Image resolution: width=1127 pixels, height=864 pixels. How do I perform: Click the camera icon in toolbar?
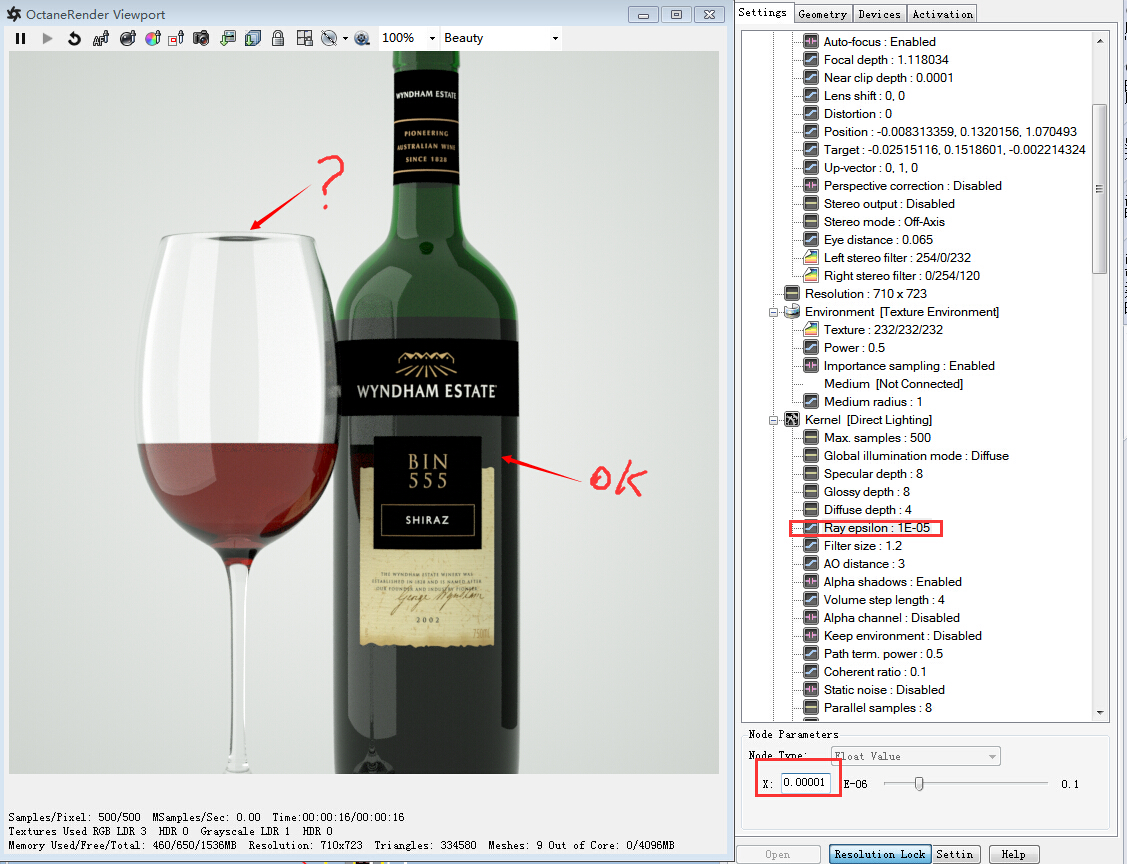pyautogui.click(x=201, y=39)
